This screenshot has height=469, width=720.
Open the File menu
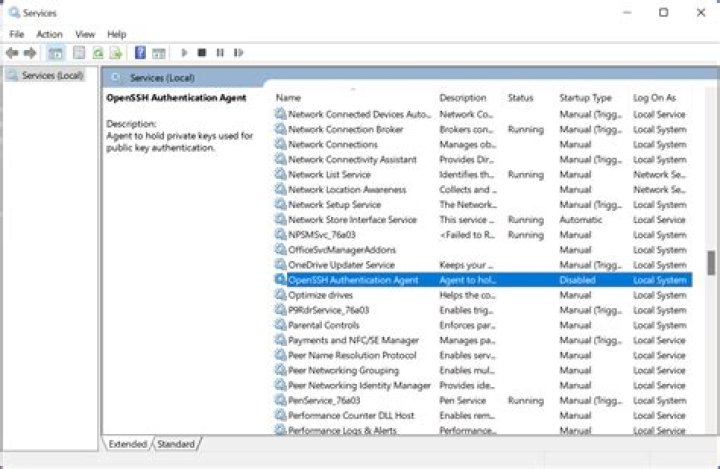click(17, 34)
